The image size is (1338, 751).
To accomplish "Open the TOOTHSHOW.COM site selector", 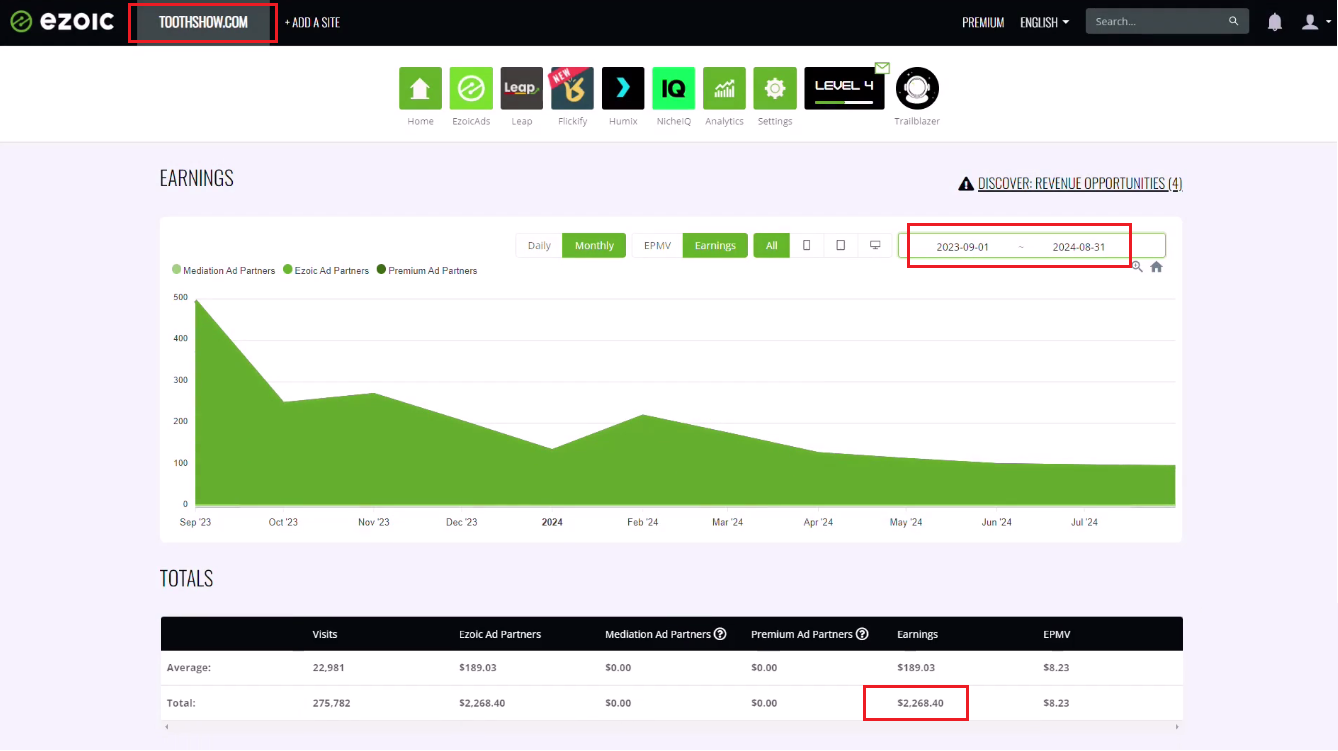I will pyautogui.click(x=203, y=22).
